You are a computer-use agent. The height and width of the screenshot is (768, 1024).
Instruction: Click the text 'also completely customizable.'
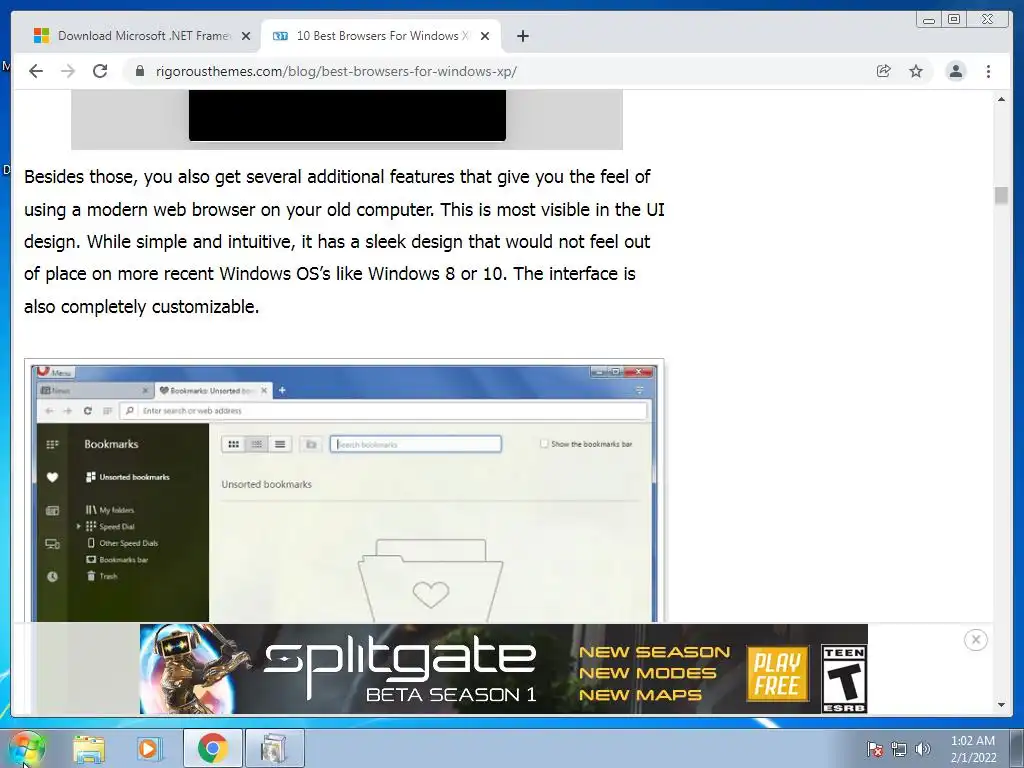(142, 306)
